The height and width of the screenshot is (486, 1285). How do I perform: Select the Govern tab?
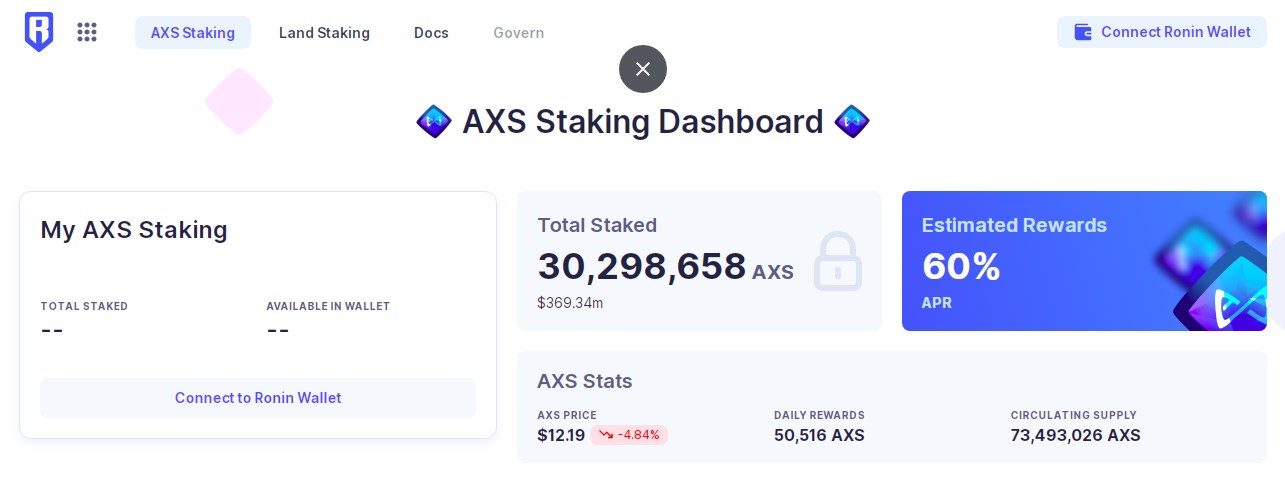(519, 32)
